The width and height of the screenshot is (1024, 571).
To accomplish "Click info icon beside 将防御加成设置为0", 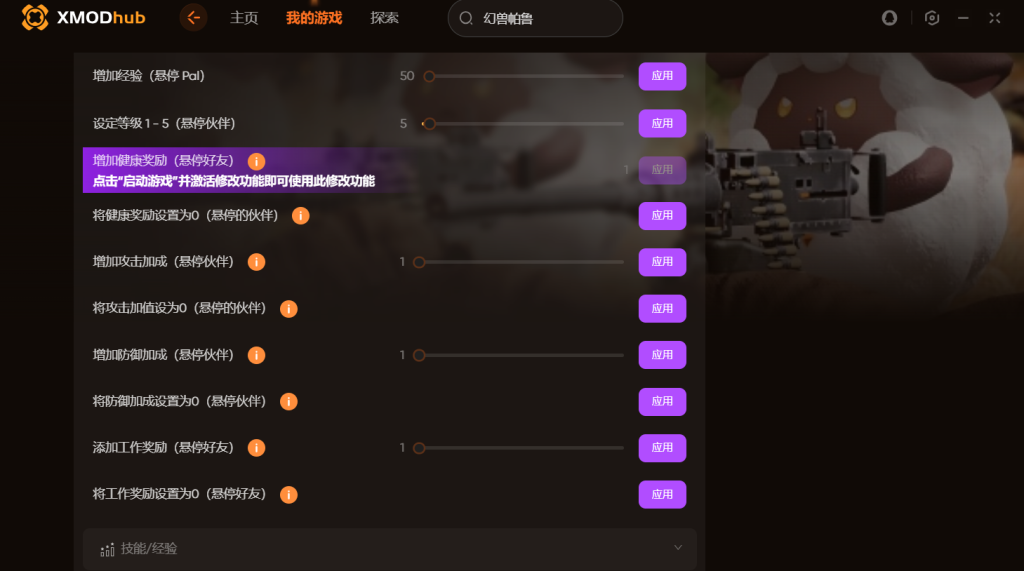I will 289,402.
